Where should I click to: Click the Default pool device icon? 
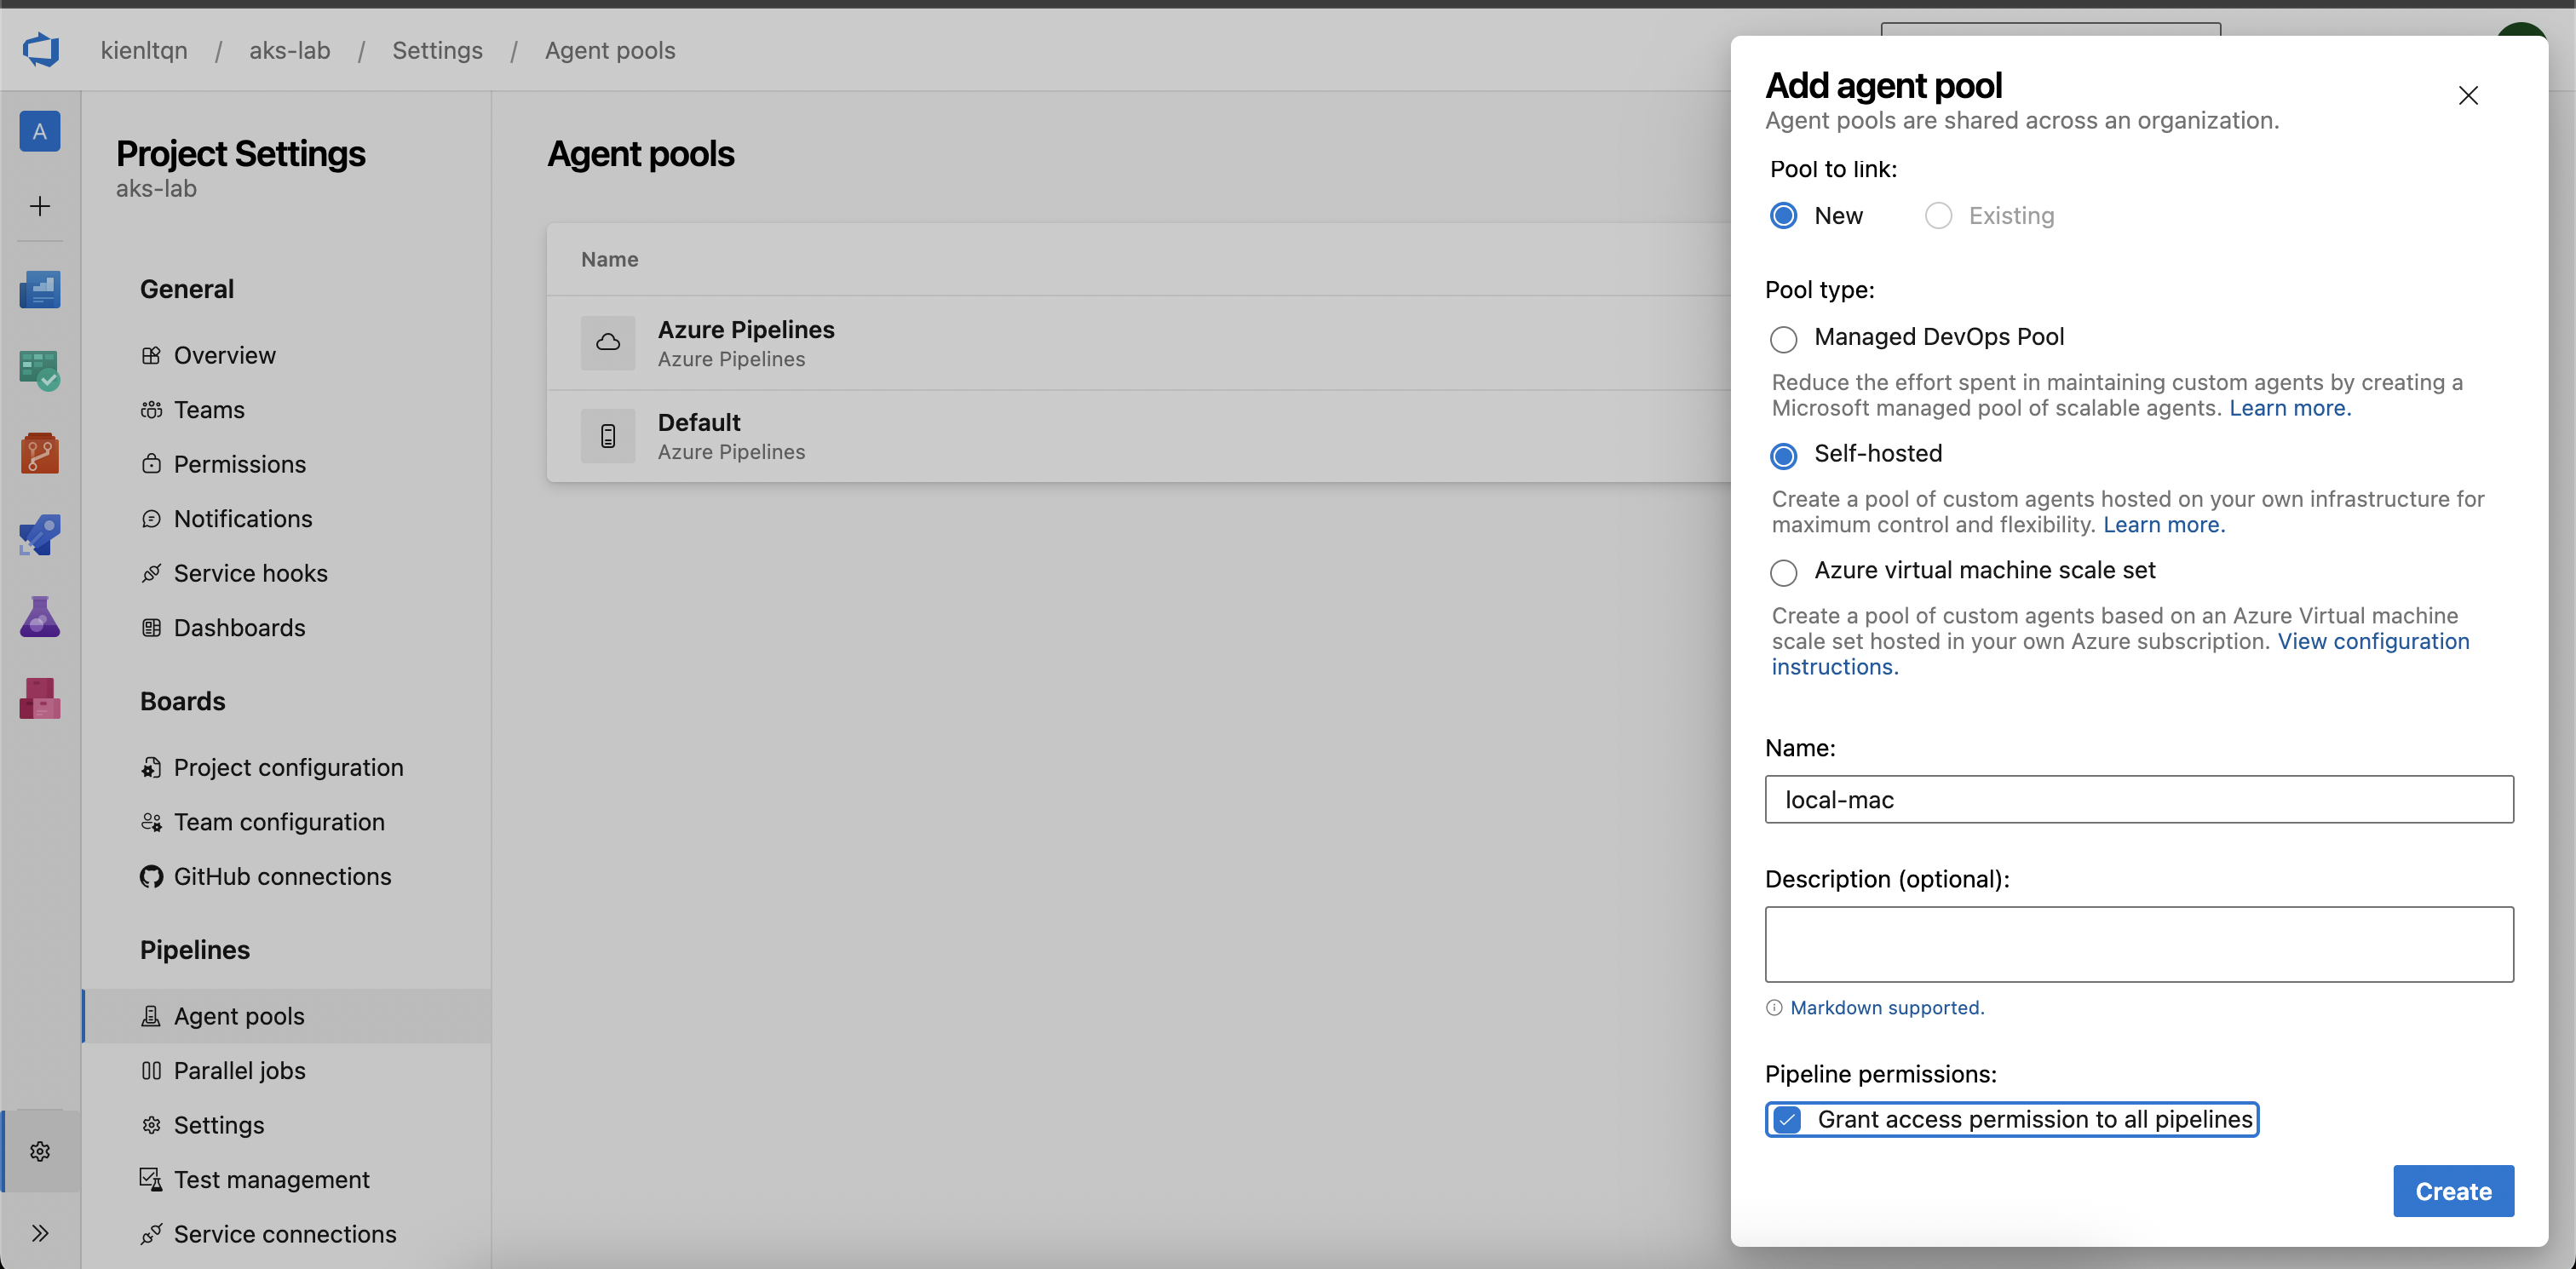608,436
